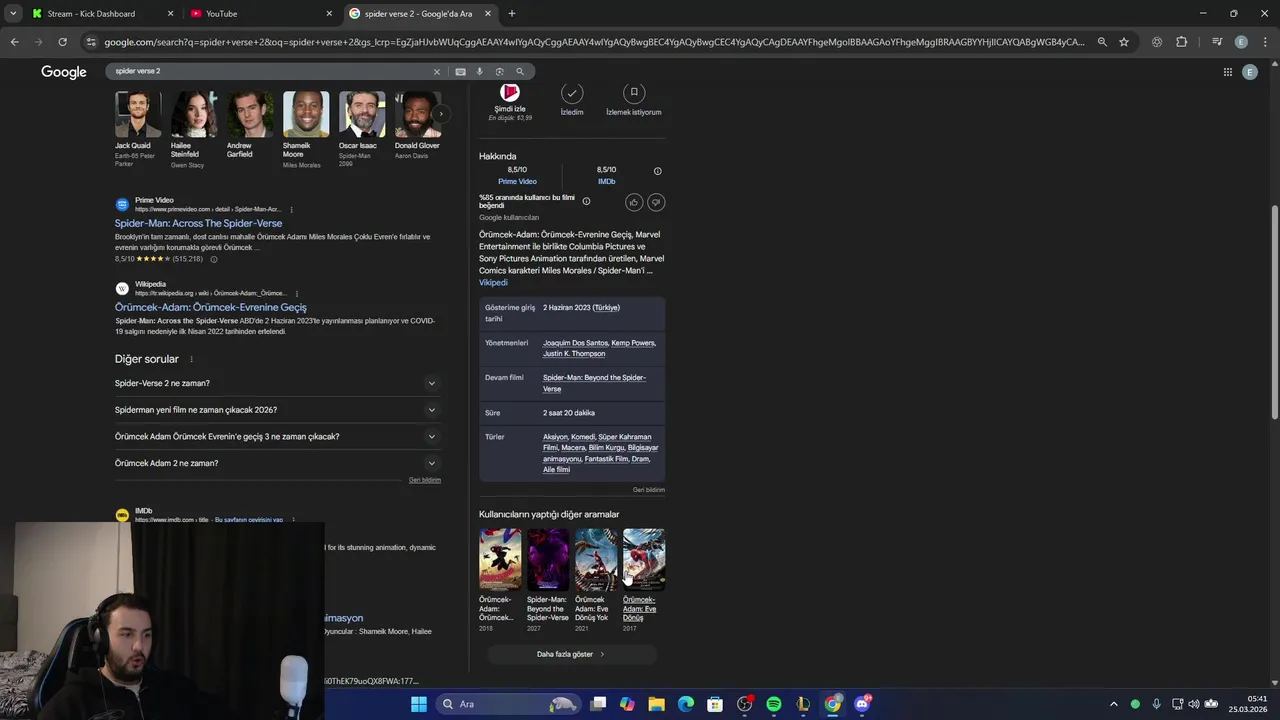The width and height of the screenshot is (1280, 720).
Task: Click the IMDb rating link
Action: (x=606, y=182)
